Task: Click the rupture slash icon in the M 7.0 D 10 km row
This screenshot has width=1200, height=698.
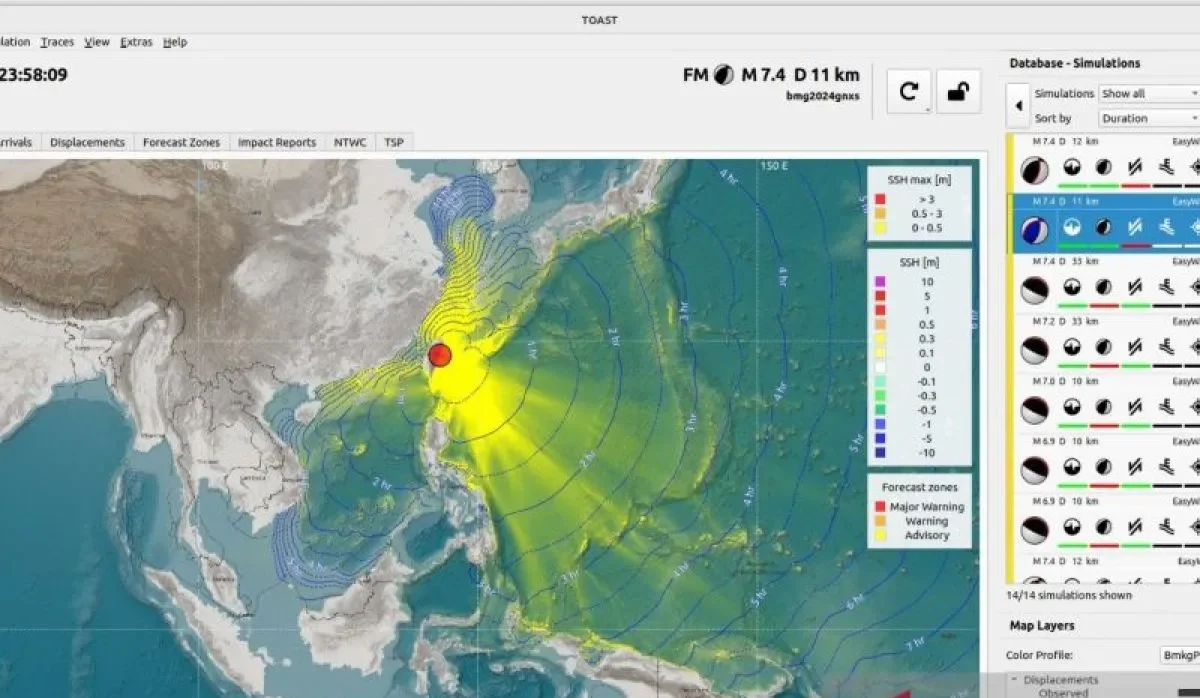Action: point(1135,408)
